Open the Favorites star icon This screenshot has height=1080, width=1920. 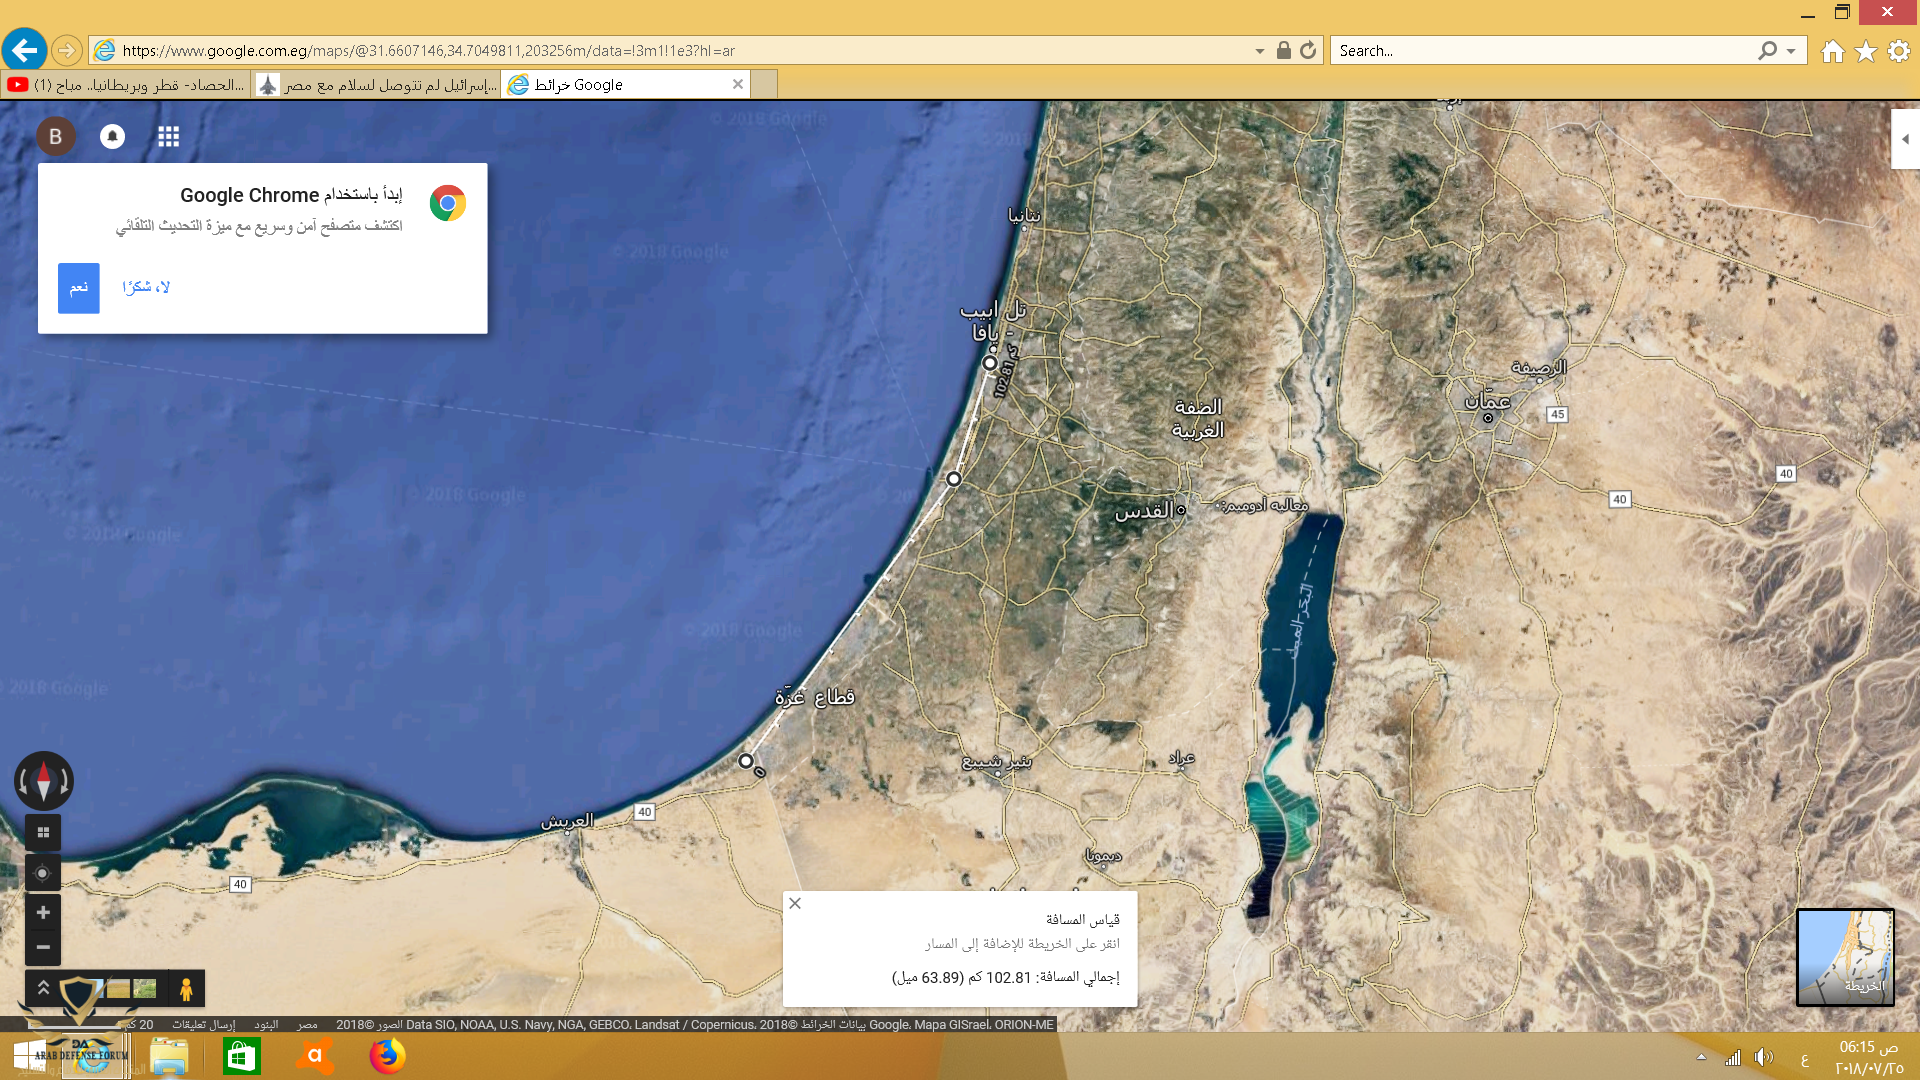[x=1865, y=51]
